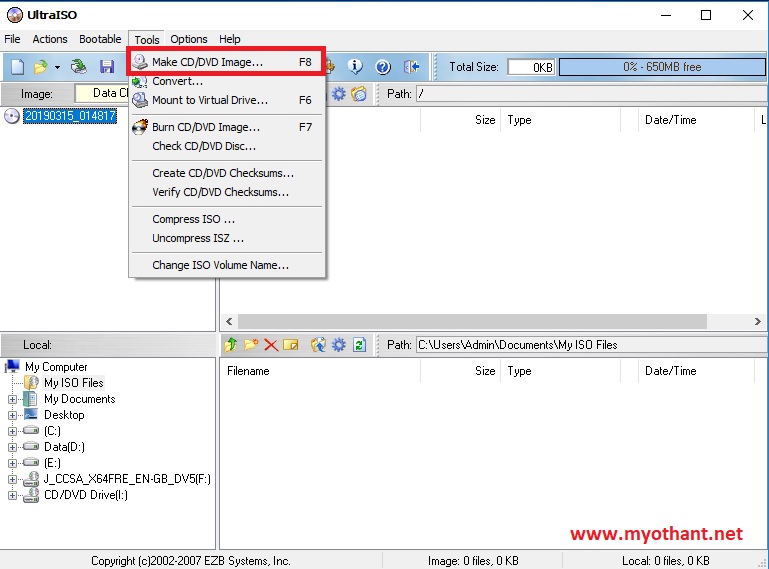Select Compress ISO ... menu entry

pyautogui.click(x=226, y=219)
